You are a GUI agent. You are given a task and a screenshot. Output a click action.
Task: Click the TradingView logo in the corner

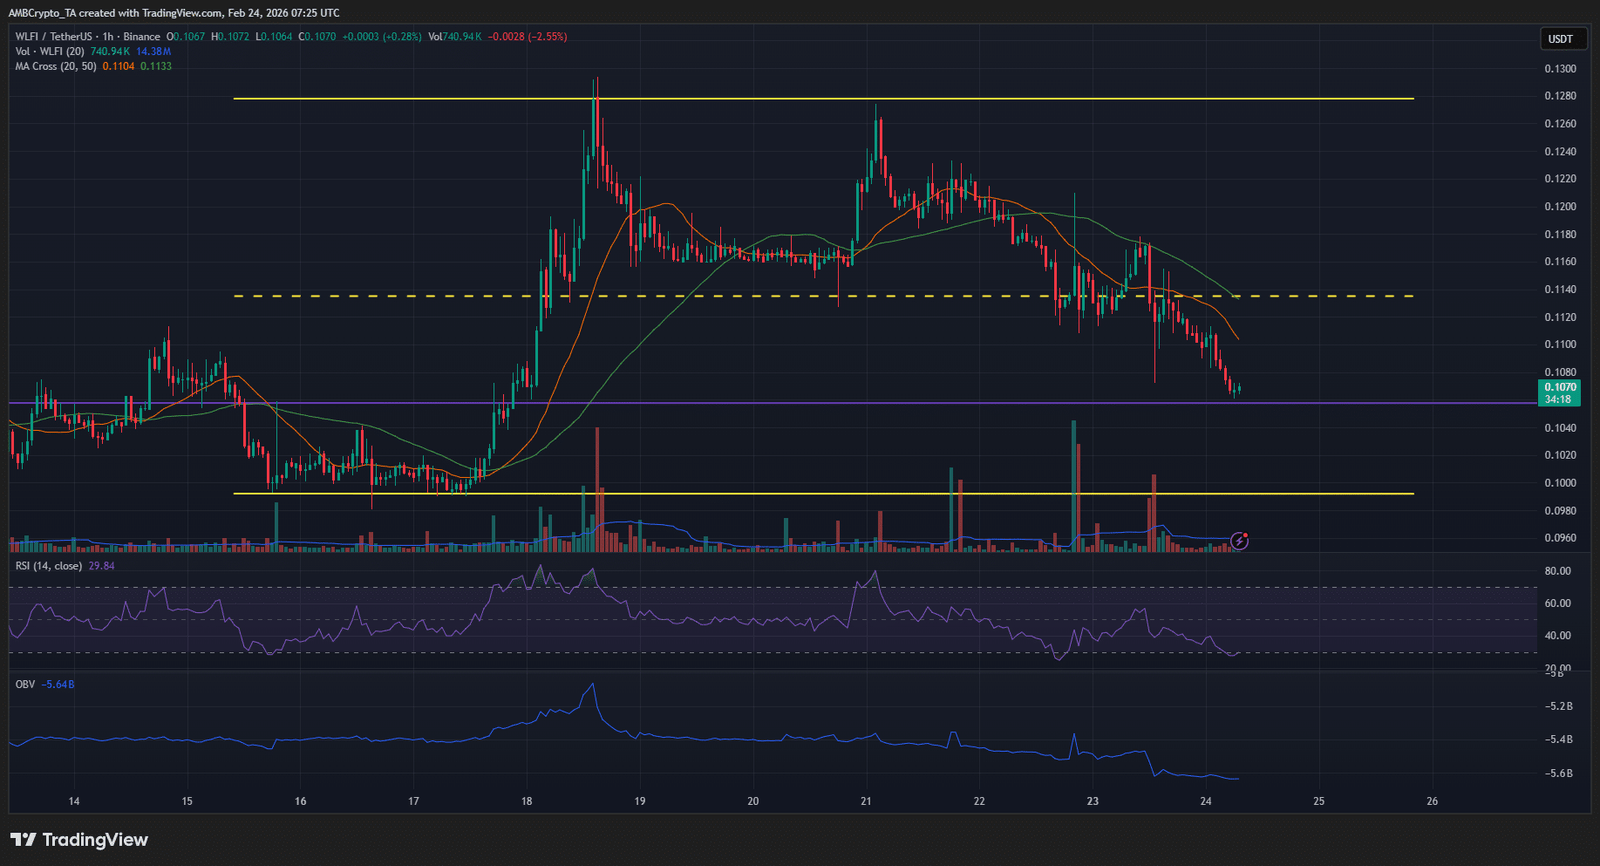(79, 840)
